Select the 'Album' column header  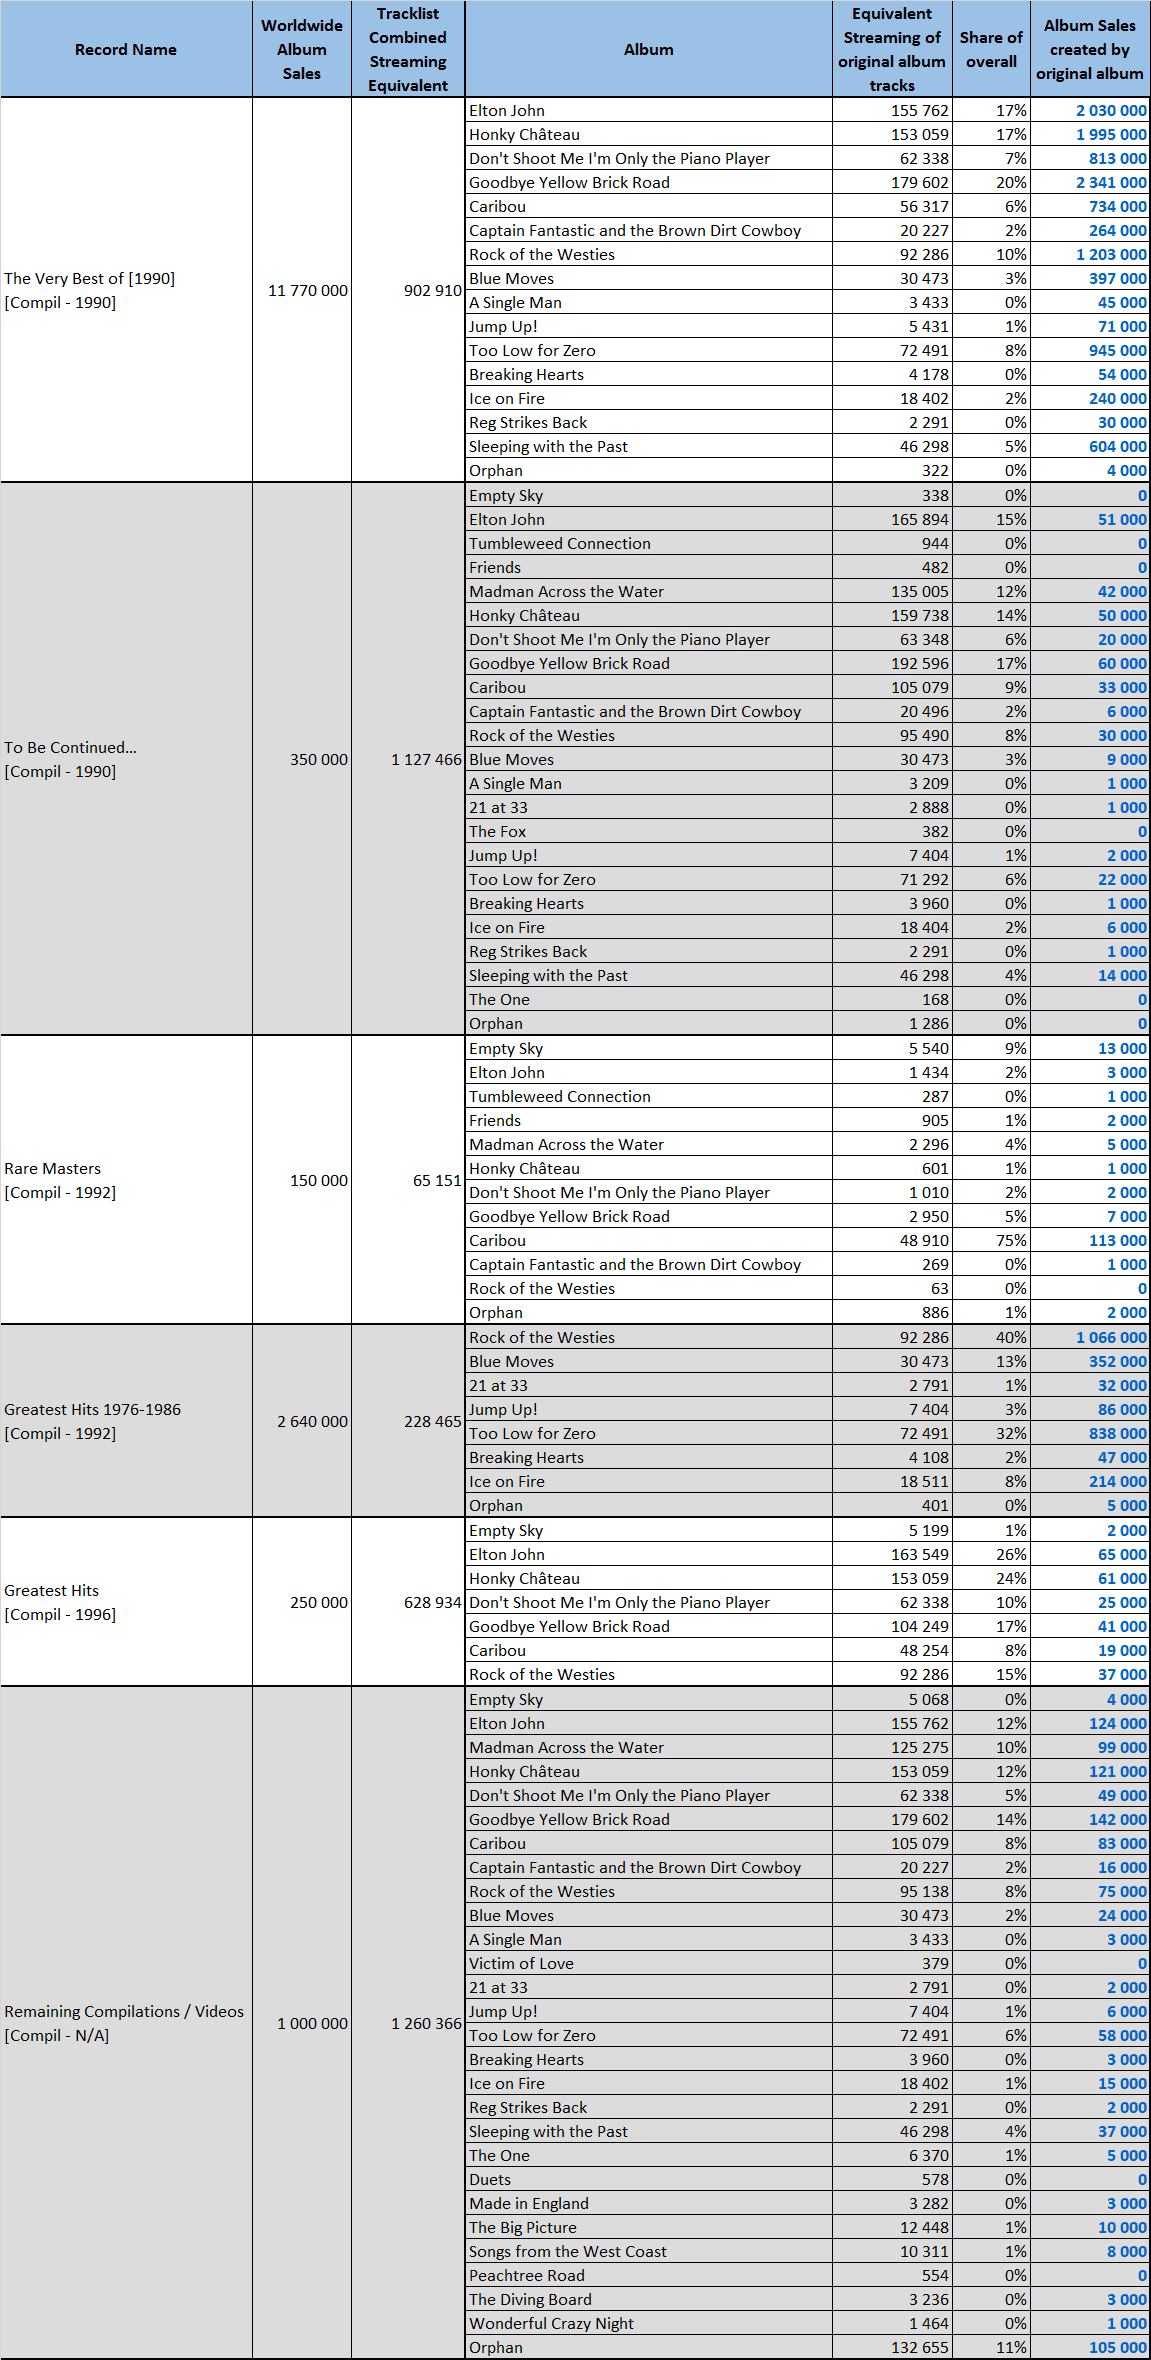(x=649, y=49)
